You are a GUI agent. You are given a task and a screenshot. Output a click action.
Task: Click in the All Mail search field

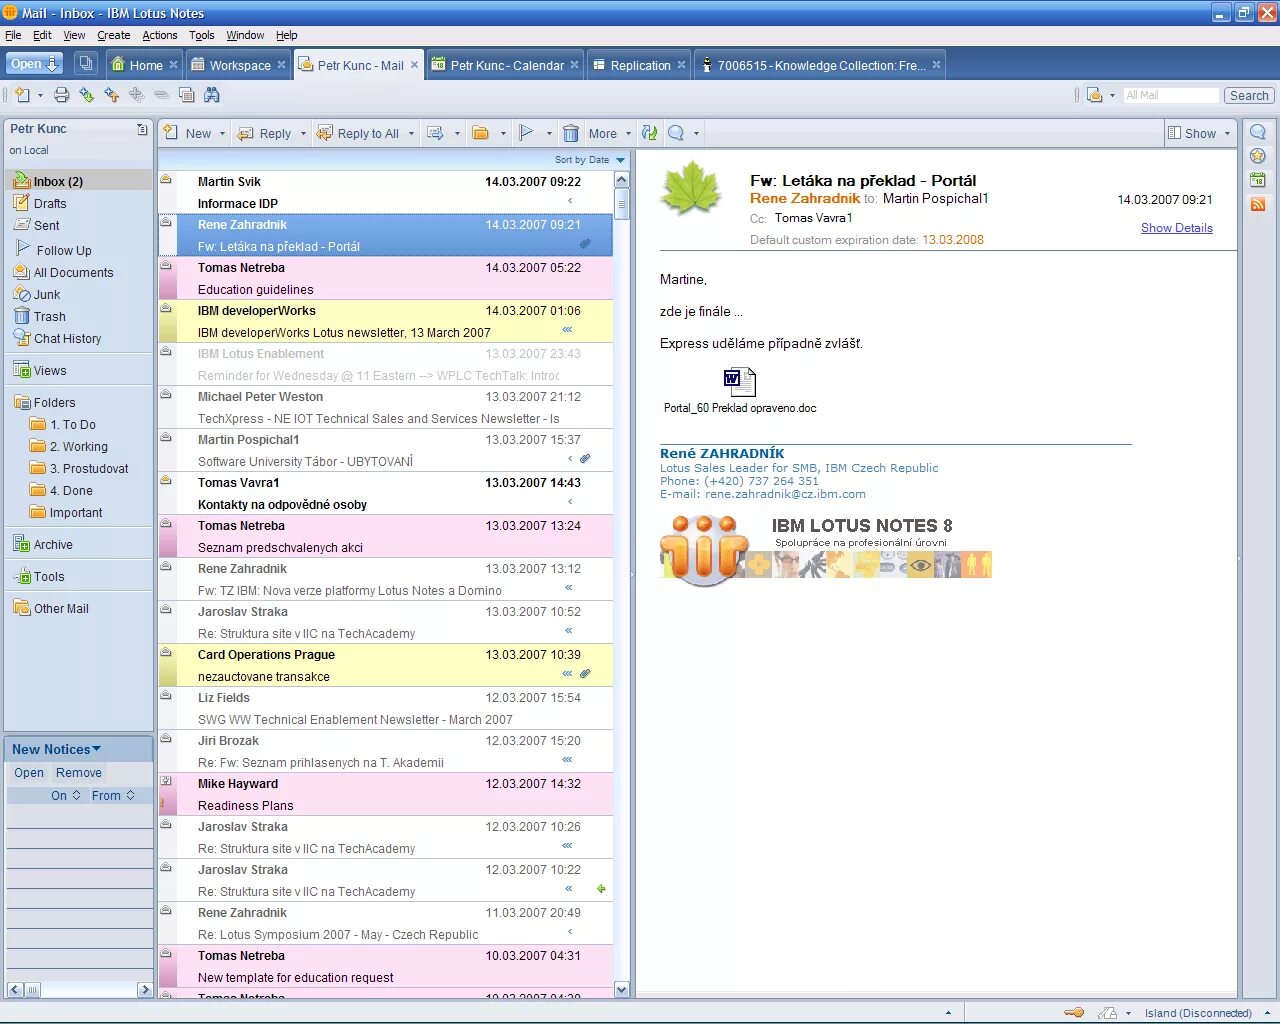(1170, 95)
